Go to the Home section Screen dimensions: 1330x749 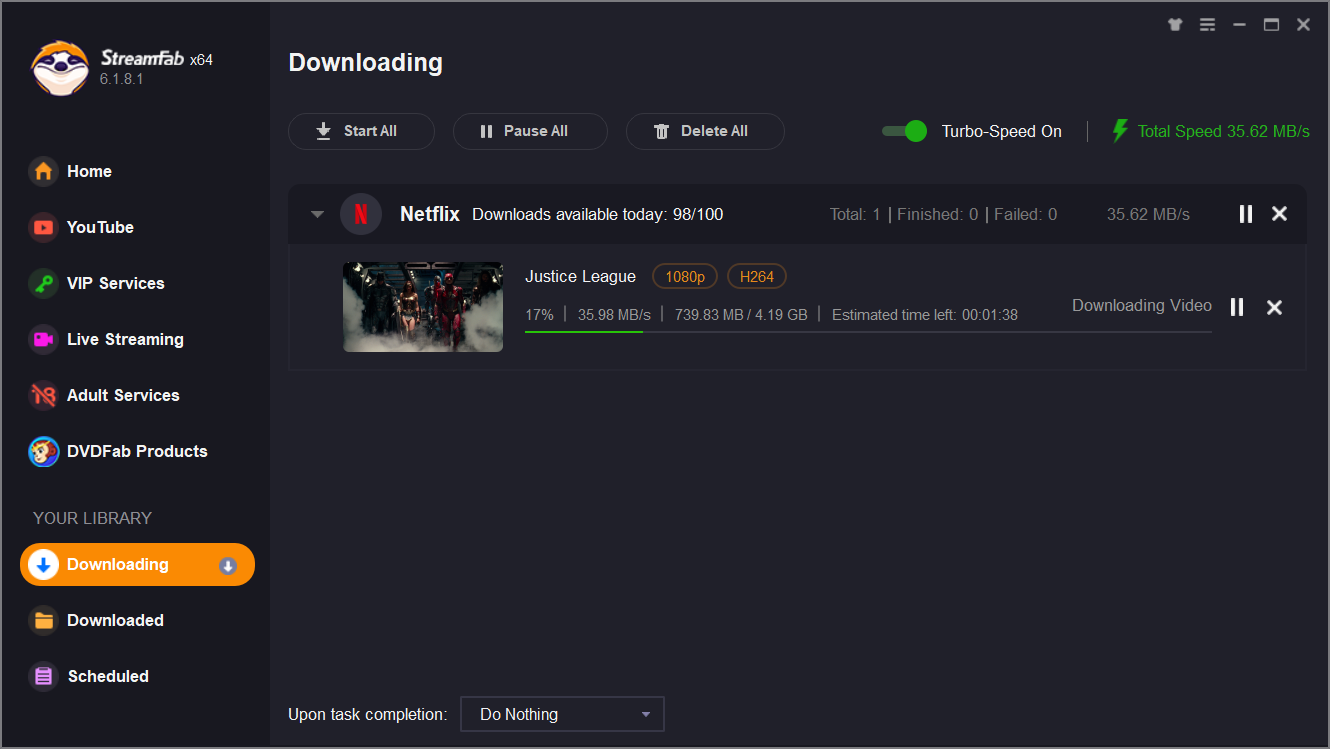(89, 171)
